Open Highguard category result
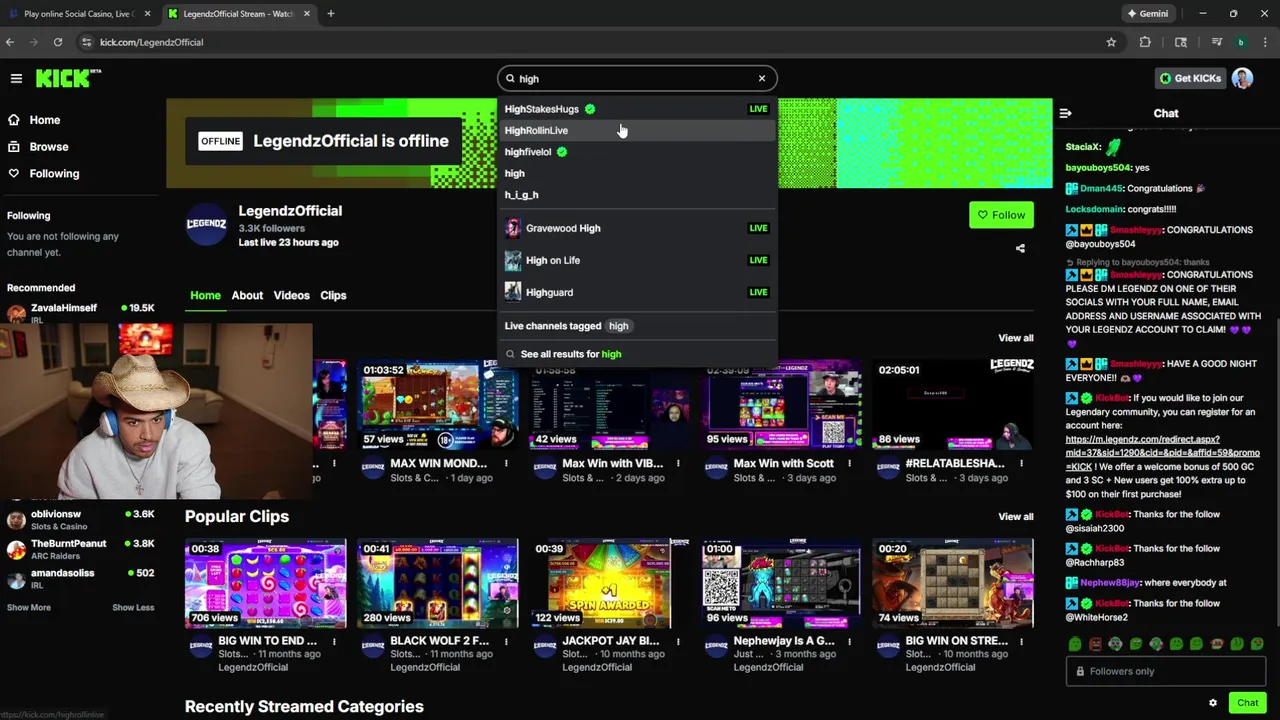This screenshot has height=720, width=1280. (637, 292)
